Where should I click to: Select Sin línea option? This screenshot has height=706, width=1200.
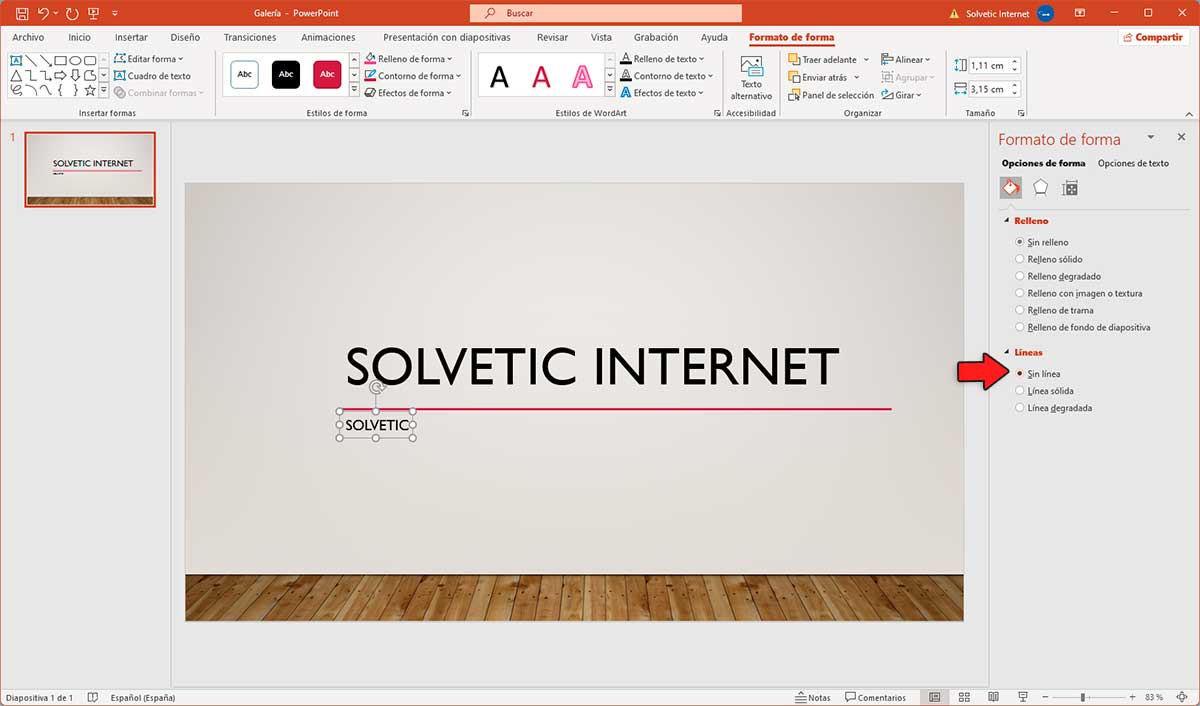(x=1037, y=374)
